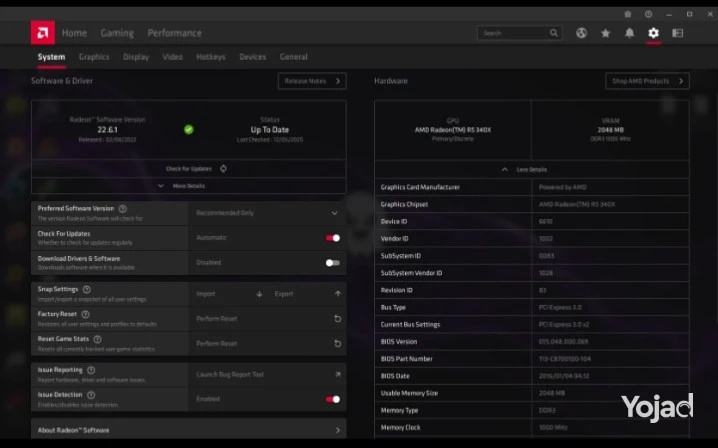The width and height of the screenshot is (718, 448).
Task: Switch to the Hotkeys tab
Action: (x=211, y=57)
